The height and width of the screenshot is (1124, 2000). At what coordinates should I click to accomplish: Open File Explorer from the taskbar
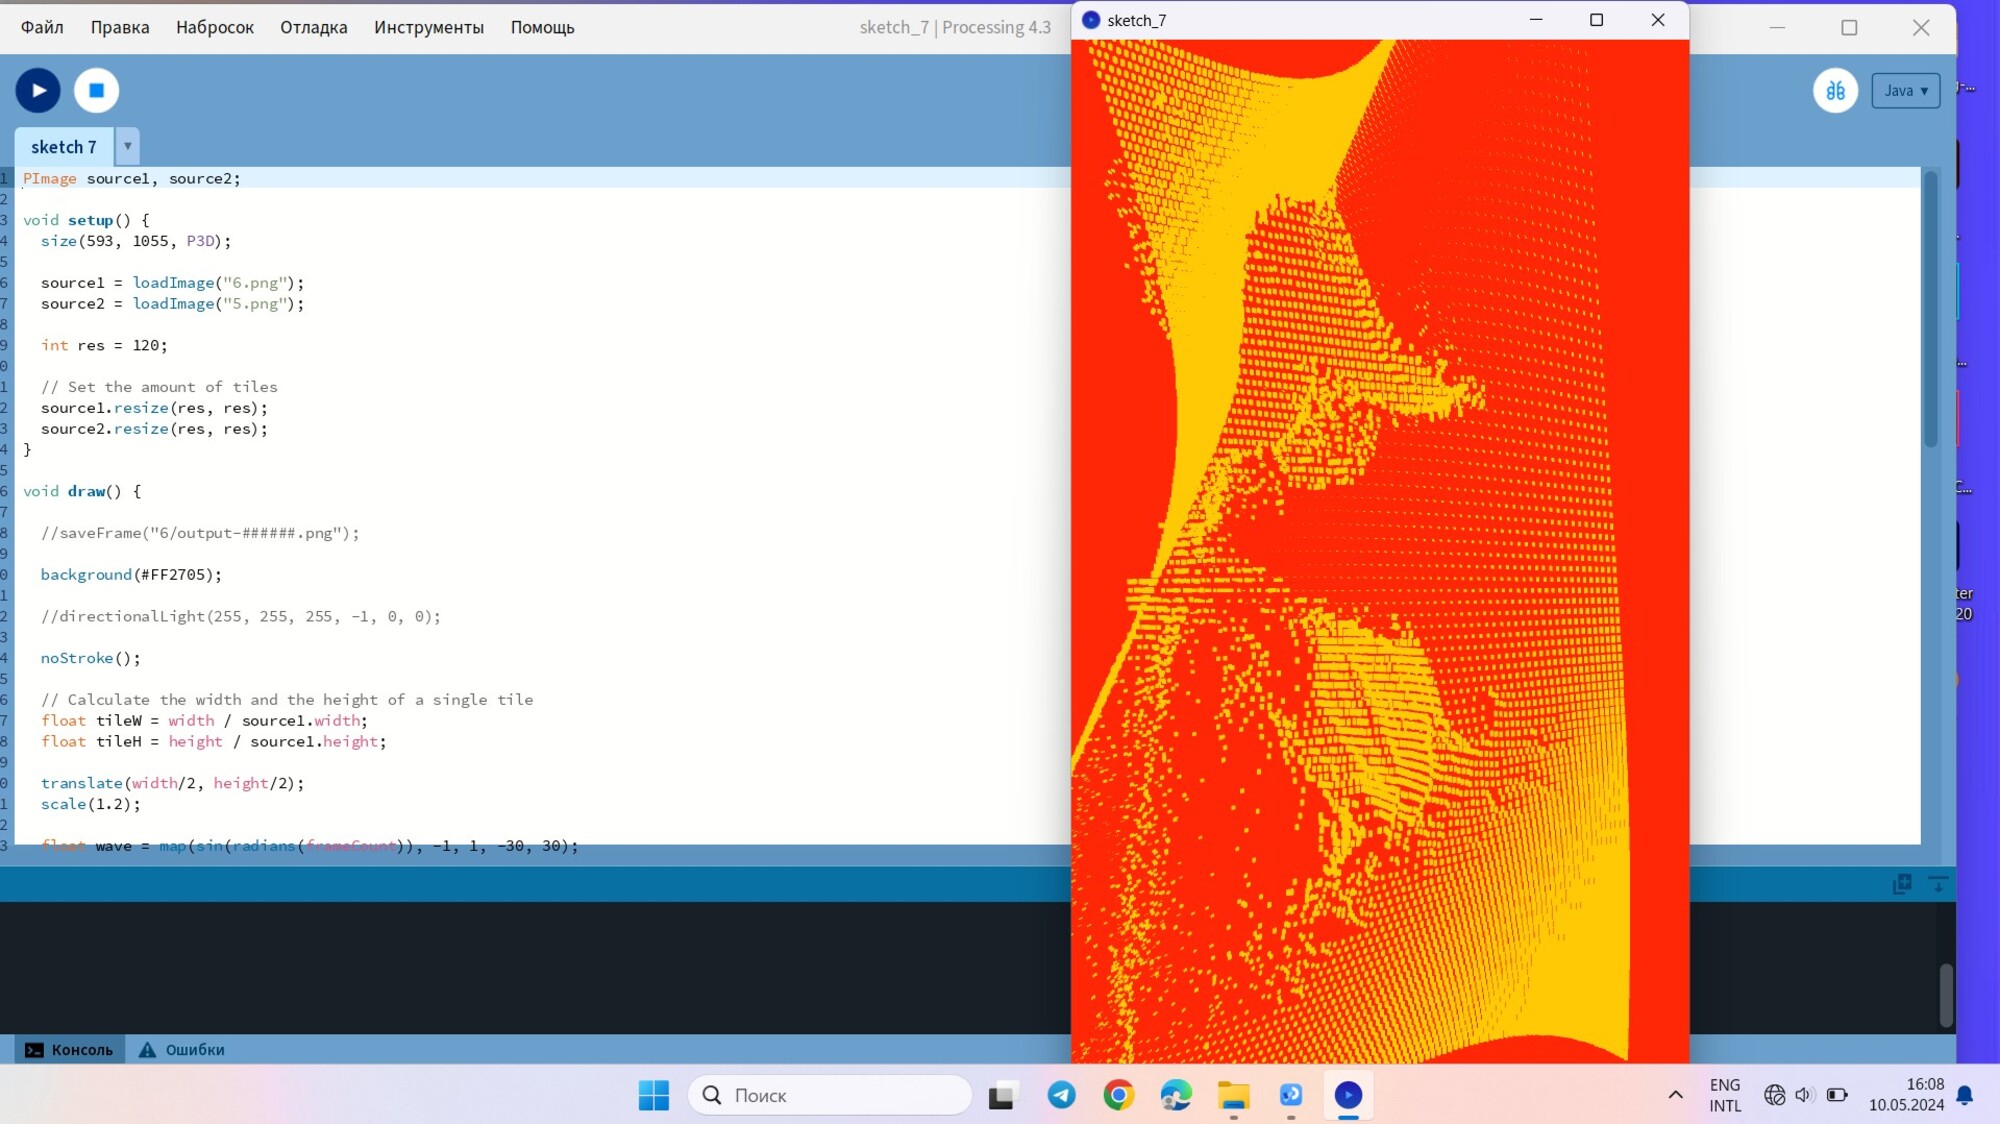(x=1233, y=1095)
